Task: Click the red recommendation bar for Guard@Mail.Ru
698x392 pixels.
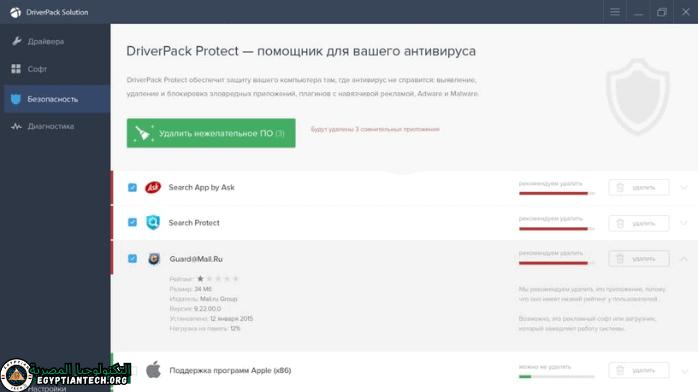Action: [x=556, y=263]
